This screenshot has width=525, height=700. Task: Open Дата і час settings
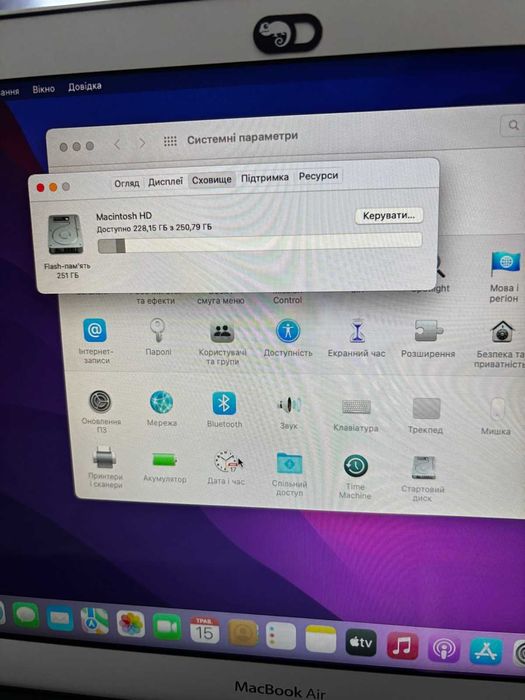[226, 467]
